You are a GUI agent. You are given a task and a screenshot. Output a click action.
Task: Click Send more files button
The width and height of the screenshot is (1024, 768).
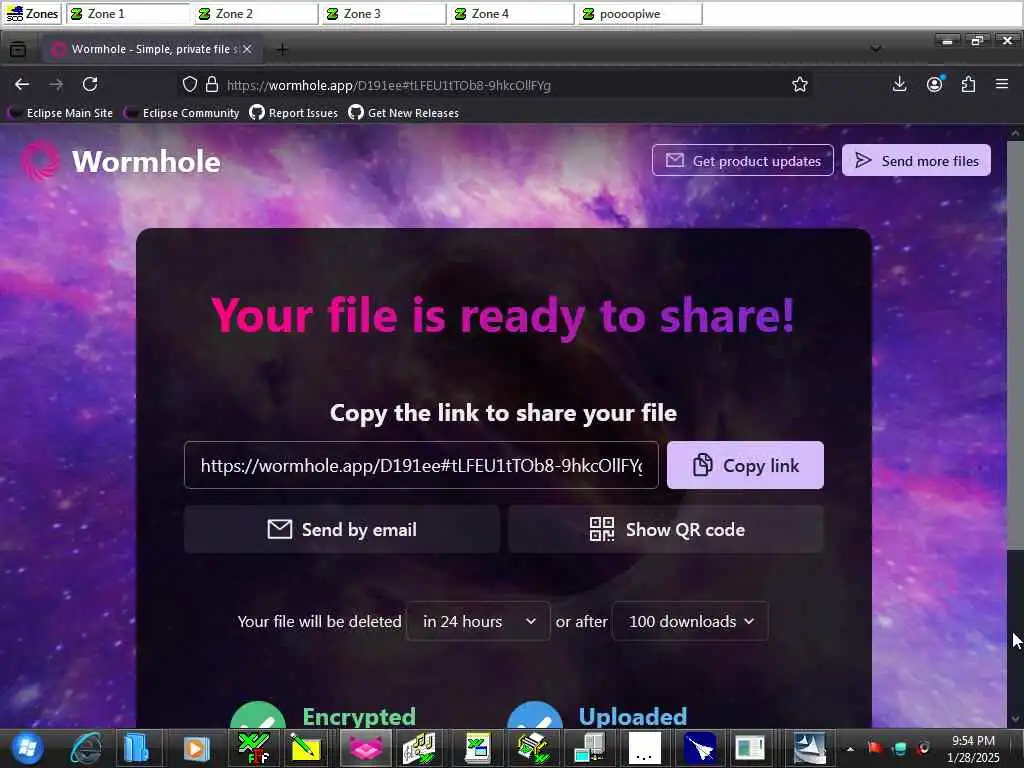tap(916, 161)
